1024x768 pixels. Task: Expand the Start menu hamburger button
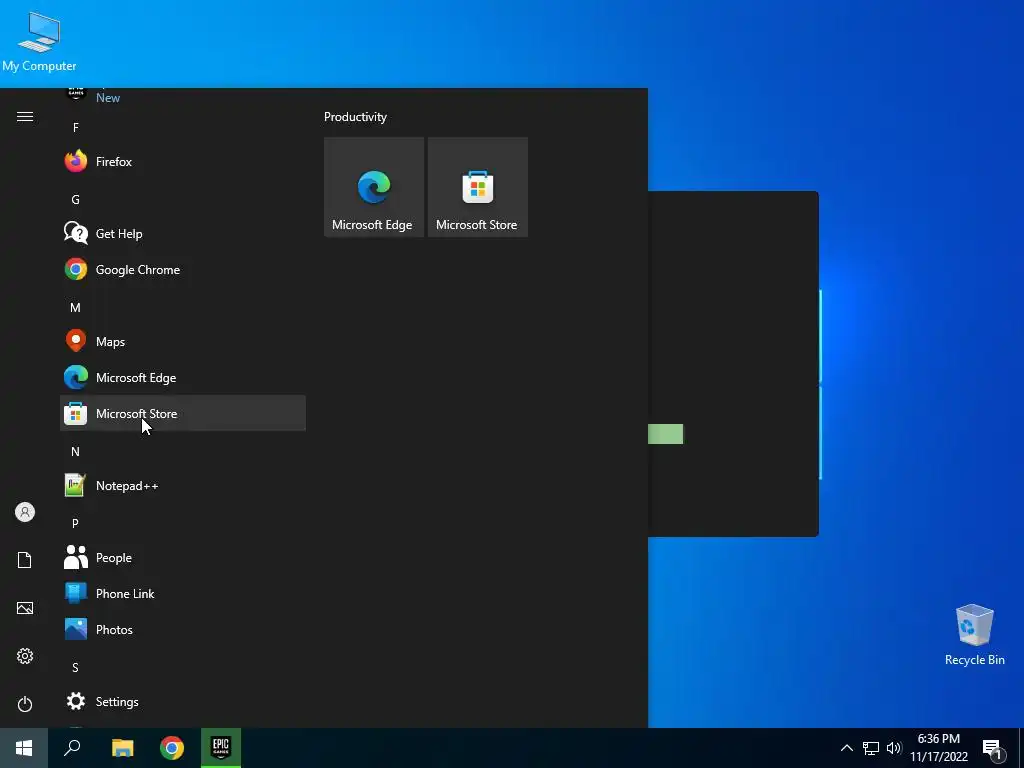pyautogui.click(x=25, y=116)
